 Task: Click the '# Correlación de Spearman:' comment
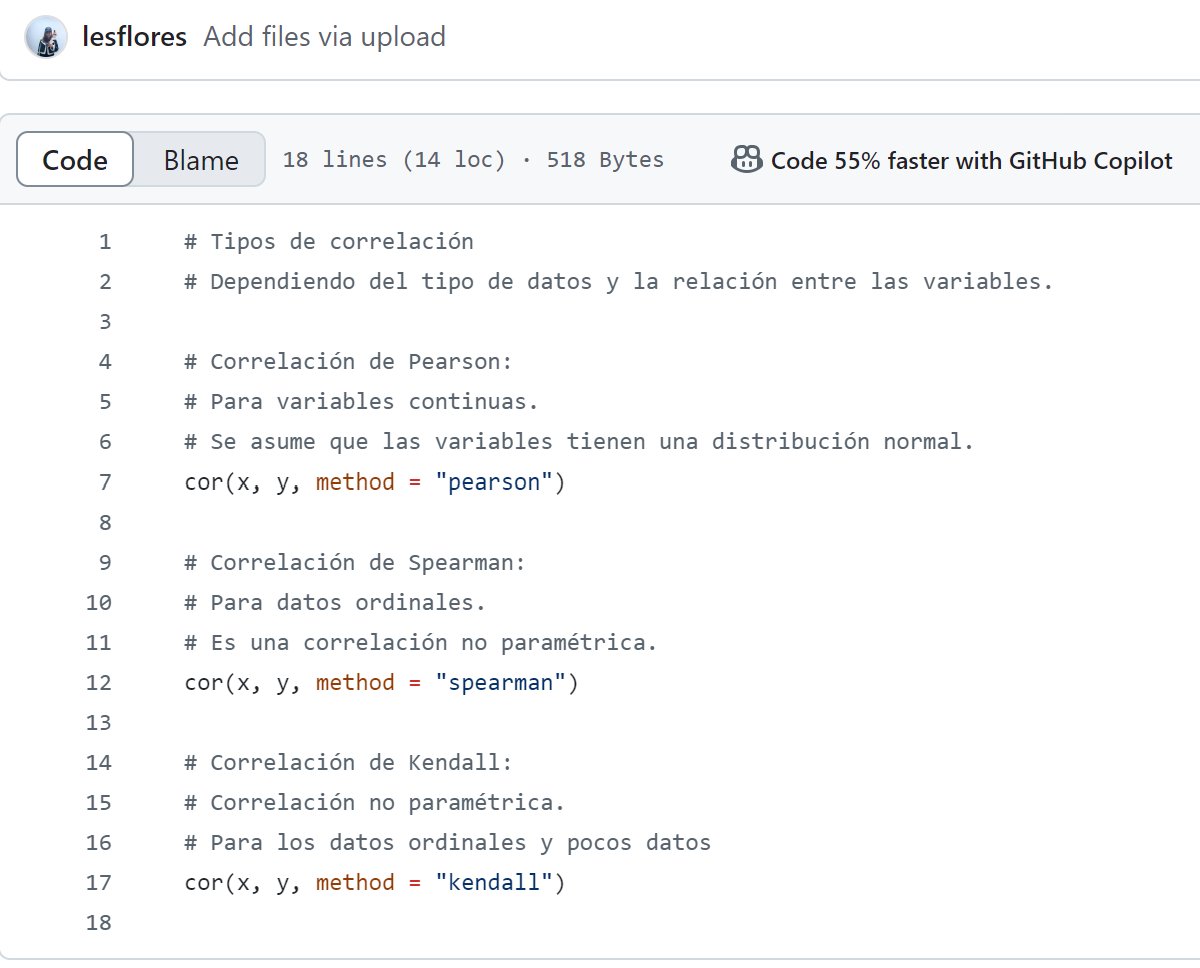(x=355, y=562)
